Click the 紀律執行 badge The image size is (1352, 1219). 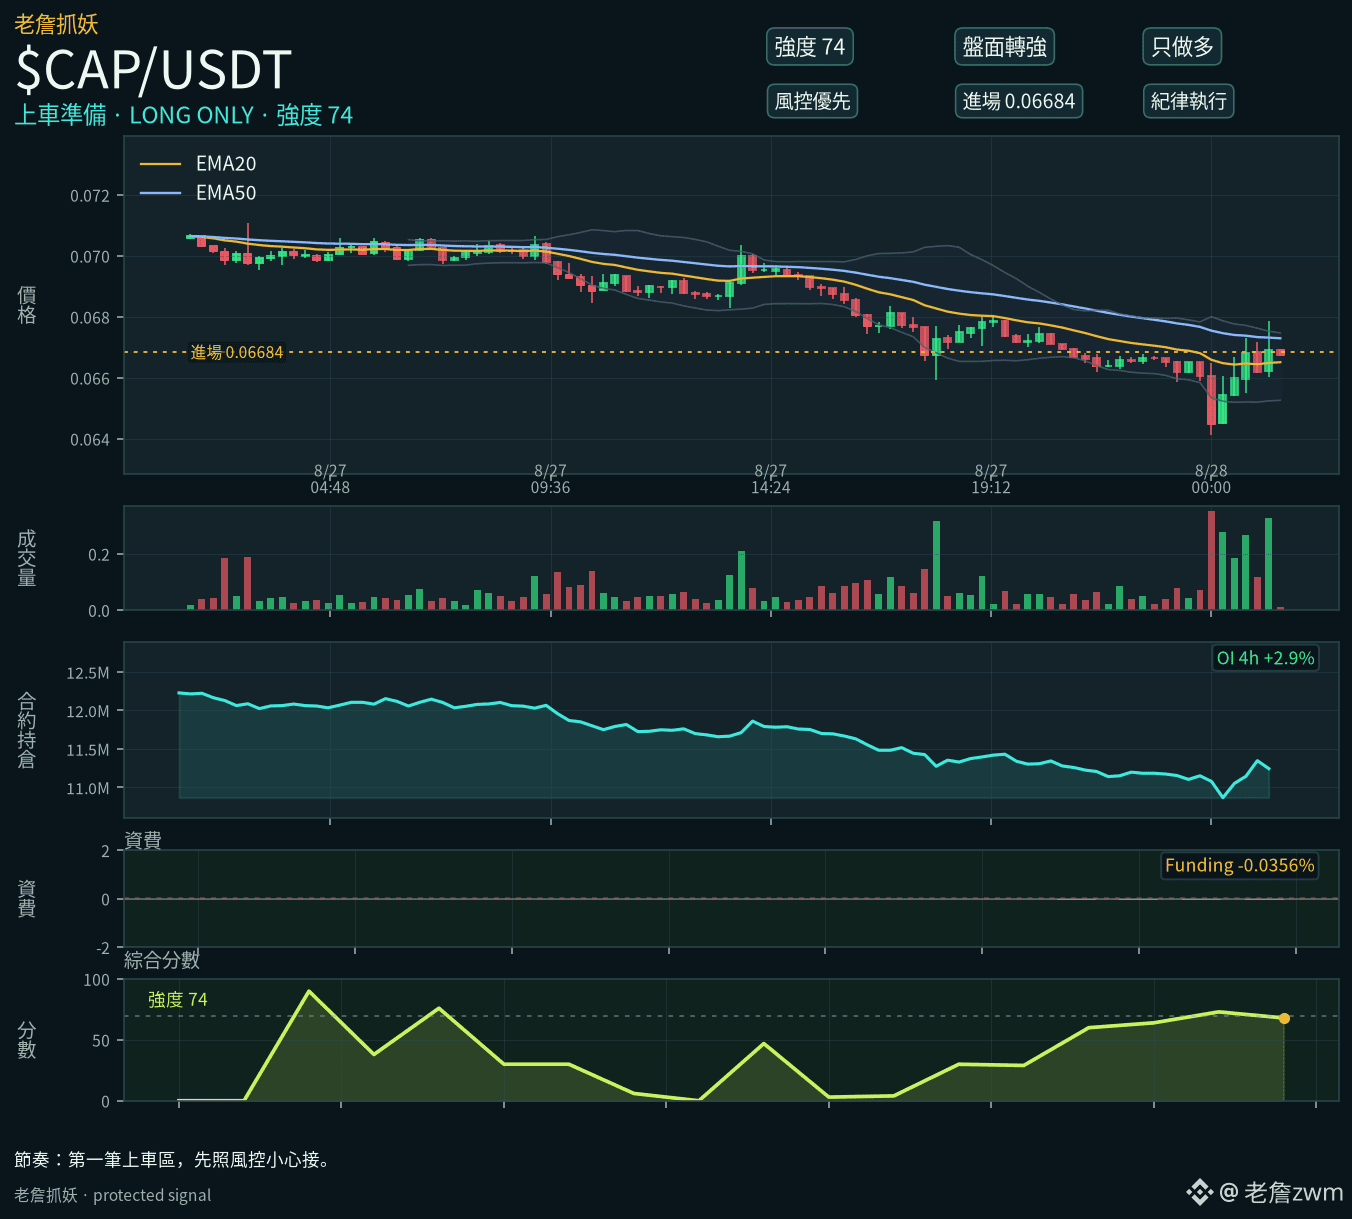(x=1188, y=101)
